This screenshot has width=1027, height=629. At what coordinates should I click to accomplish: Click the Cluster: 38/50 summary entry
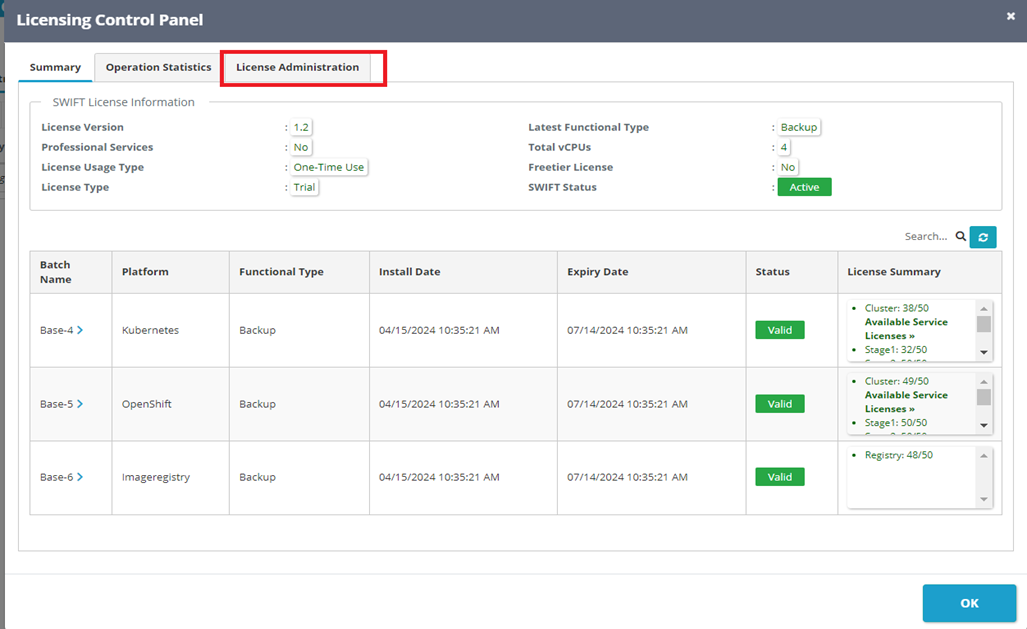click(897, 308)
